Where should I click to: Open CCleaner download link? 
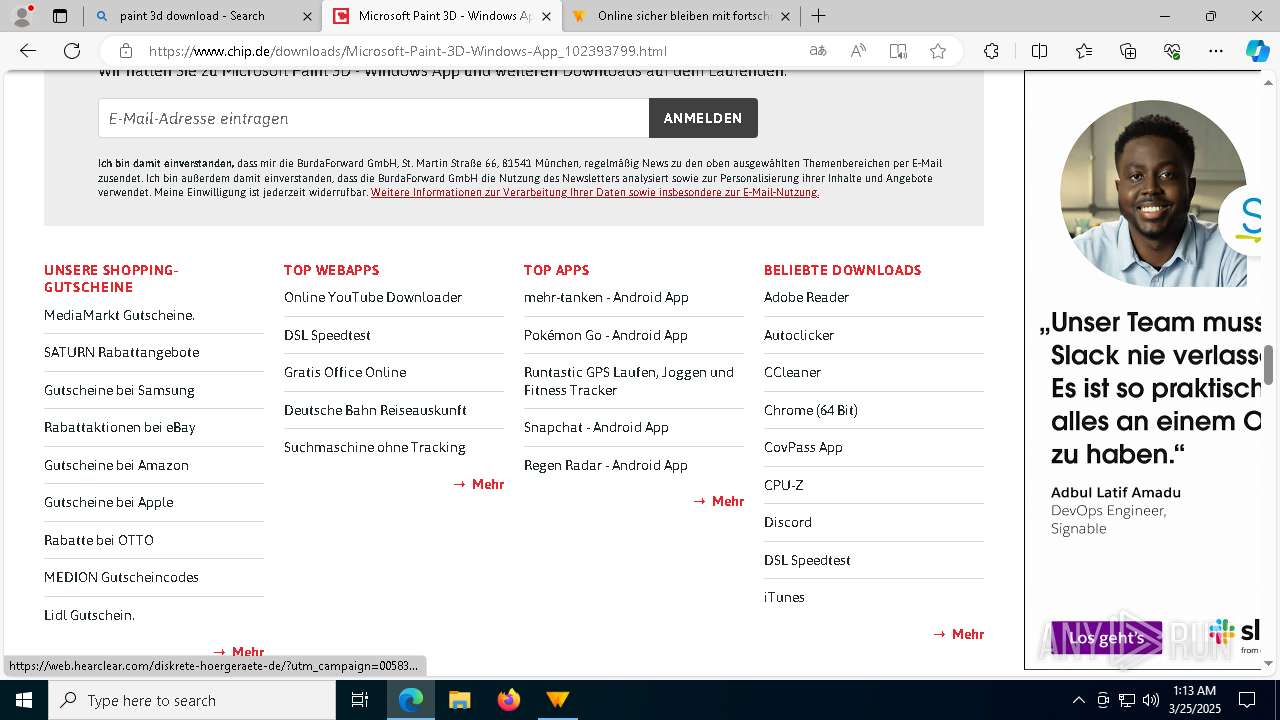coord(792,372)
